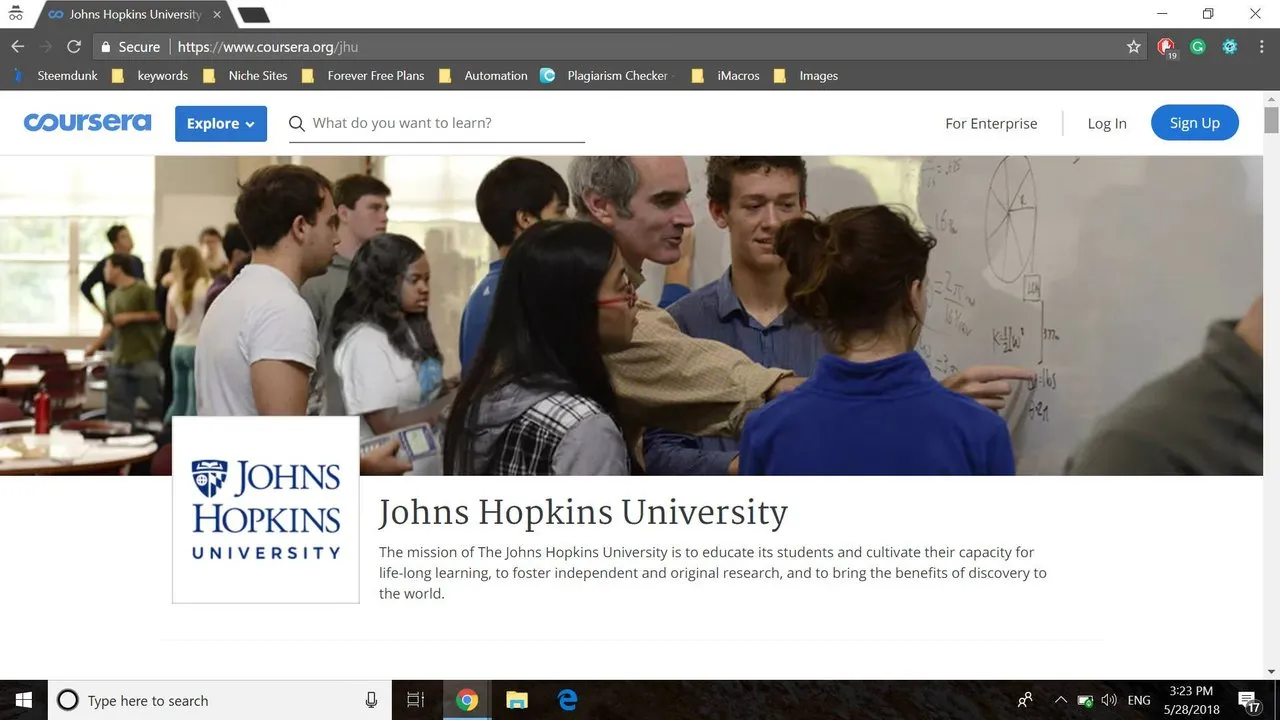Reload the Coursera page
This screenshot has width=1280, height=720.
pyautogui.click(x=73, y=47)
